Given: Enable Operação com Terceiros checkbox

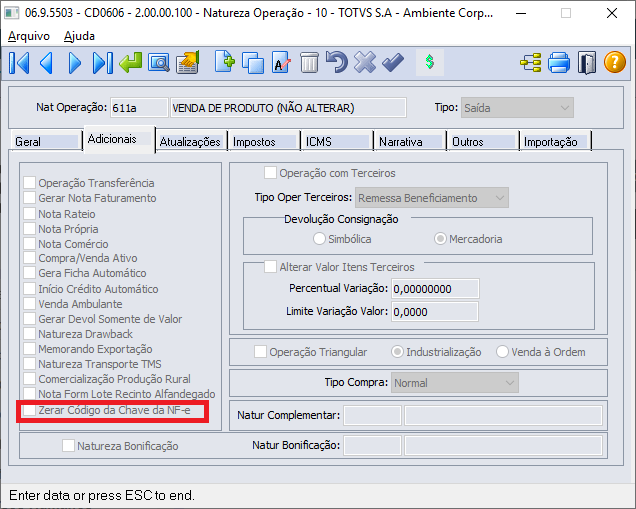Looking at the screenshot, I should click(270, 173).
